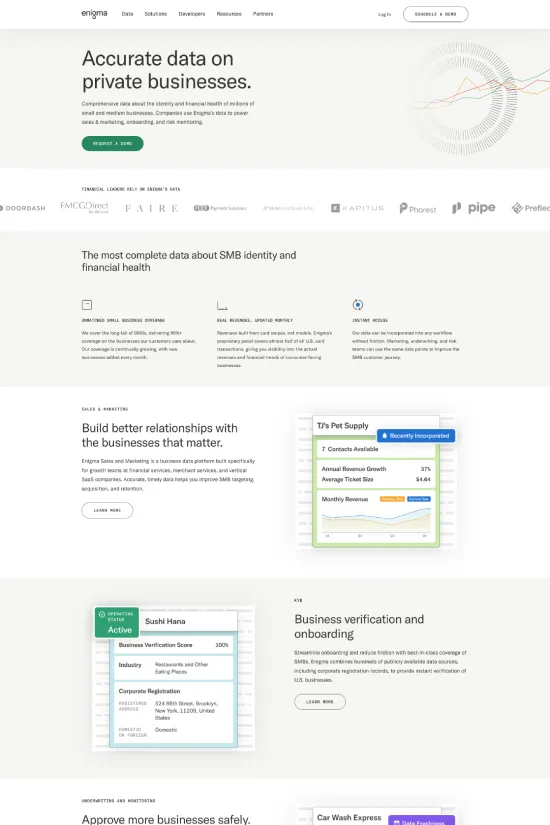Click the Log In link
The width and height of the screenshot is (550, 825).
tap(384, 15)
